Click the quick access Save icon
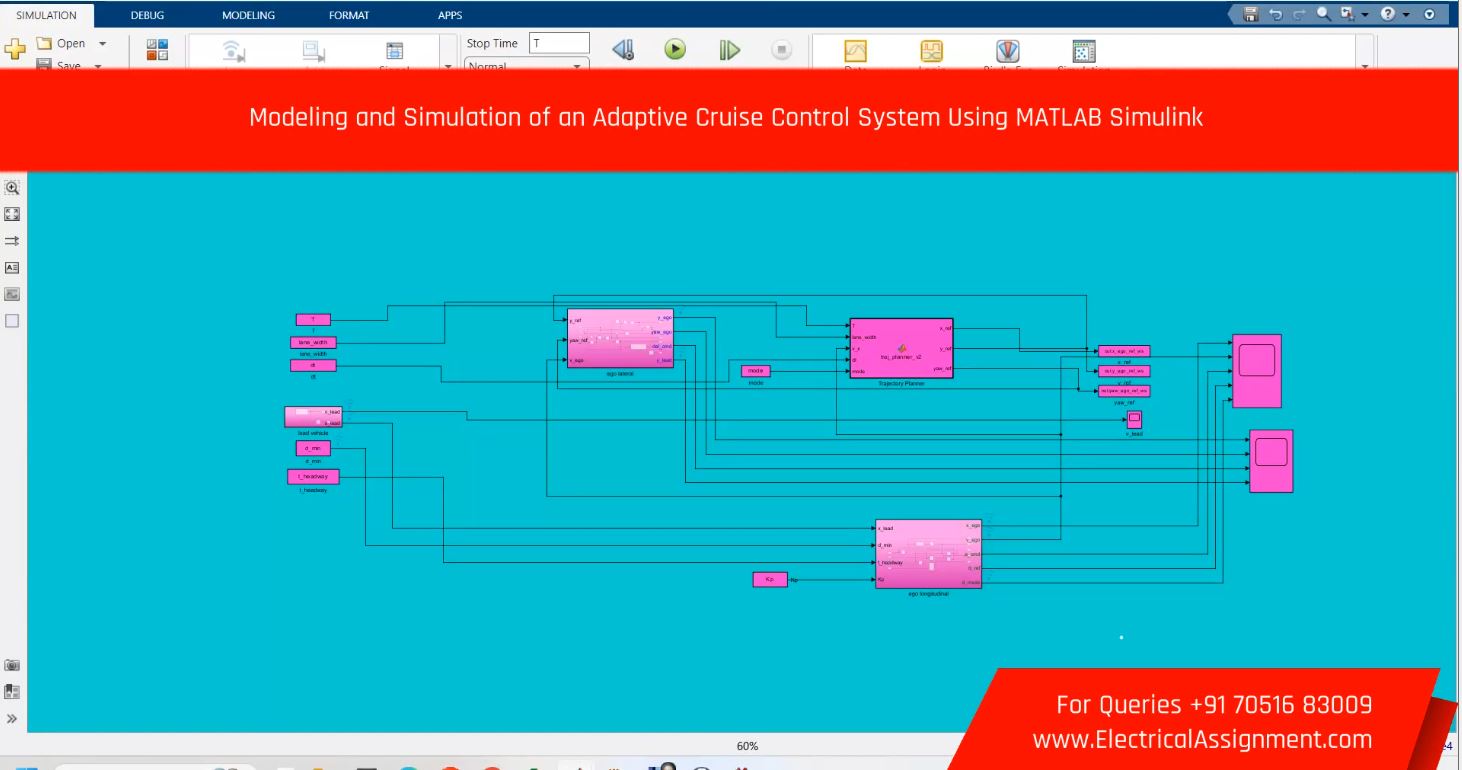 1250,15
